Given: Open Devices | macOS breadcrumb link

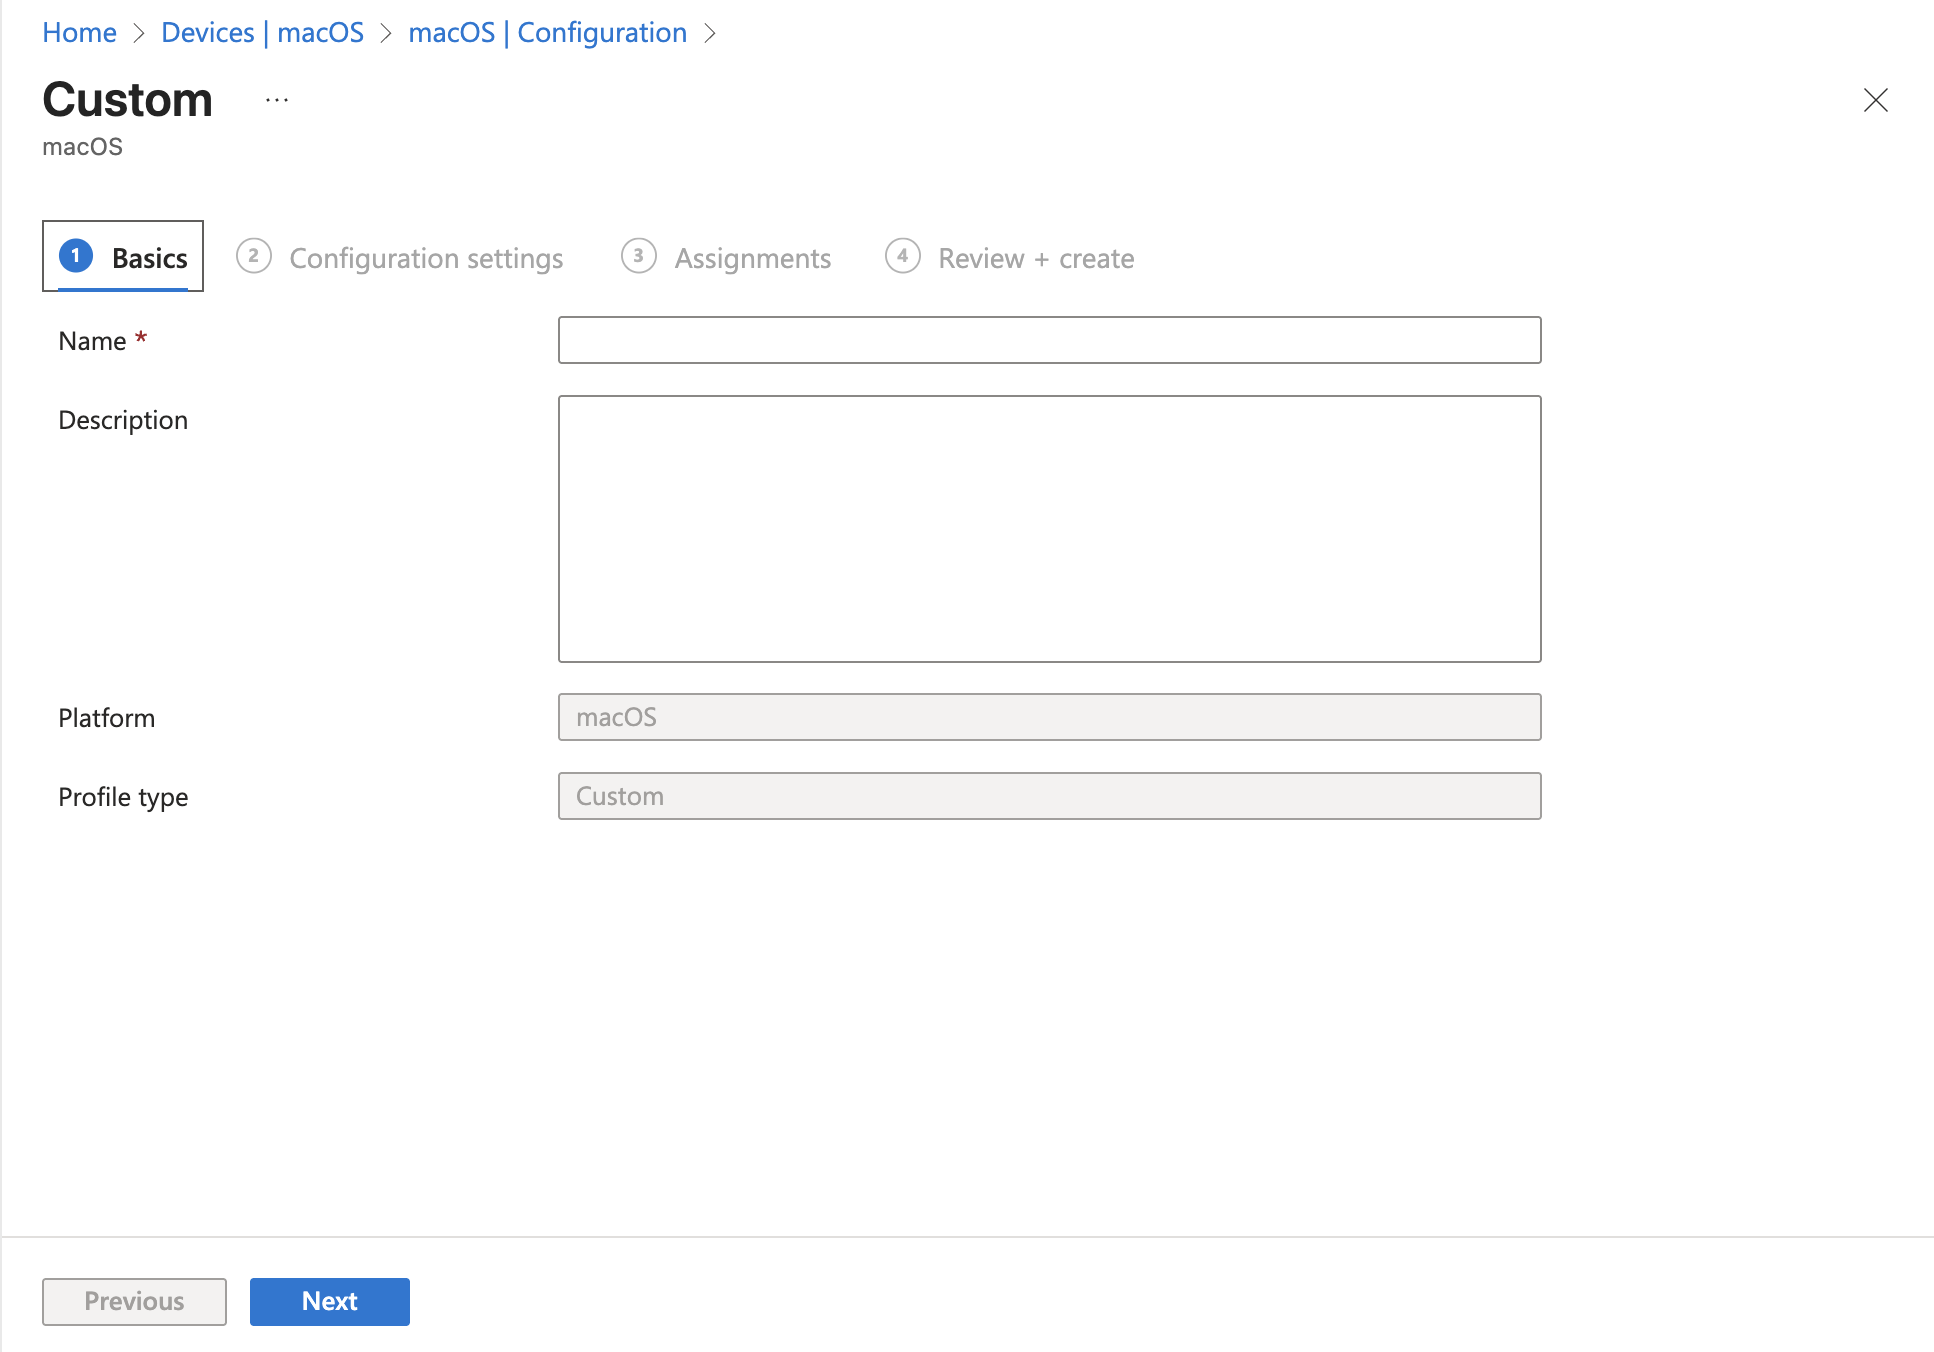Looking at the screenshot, I should (262, 32).
